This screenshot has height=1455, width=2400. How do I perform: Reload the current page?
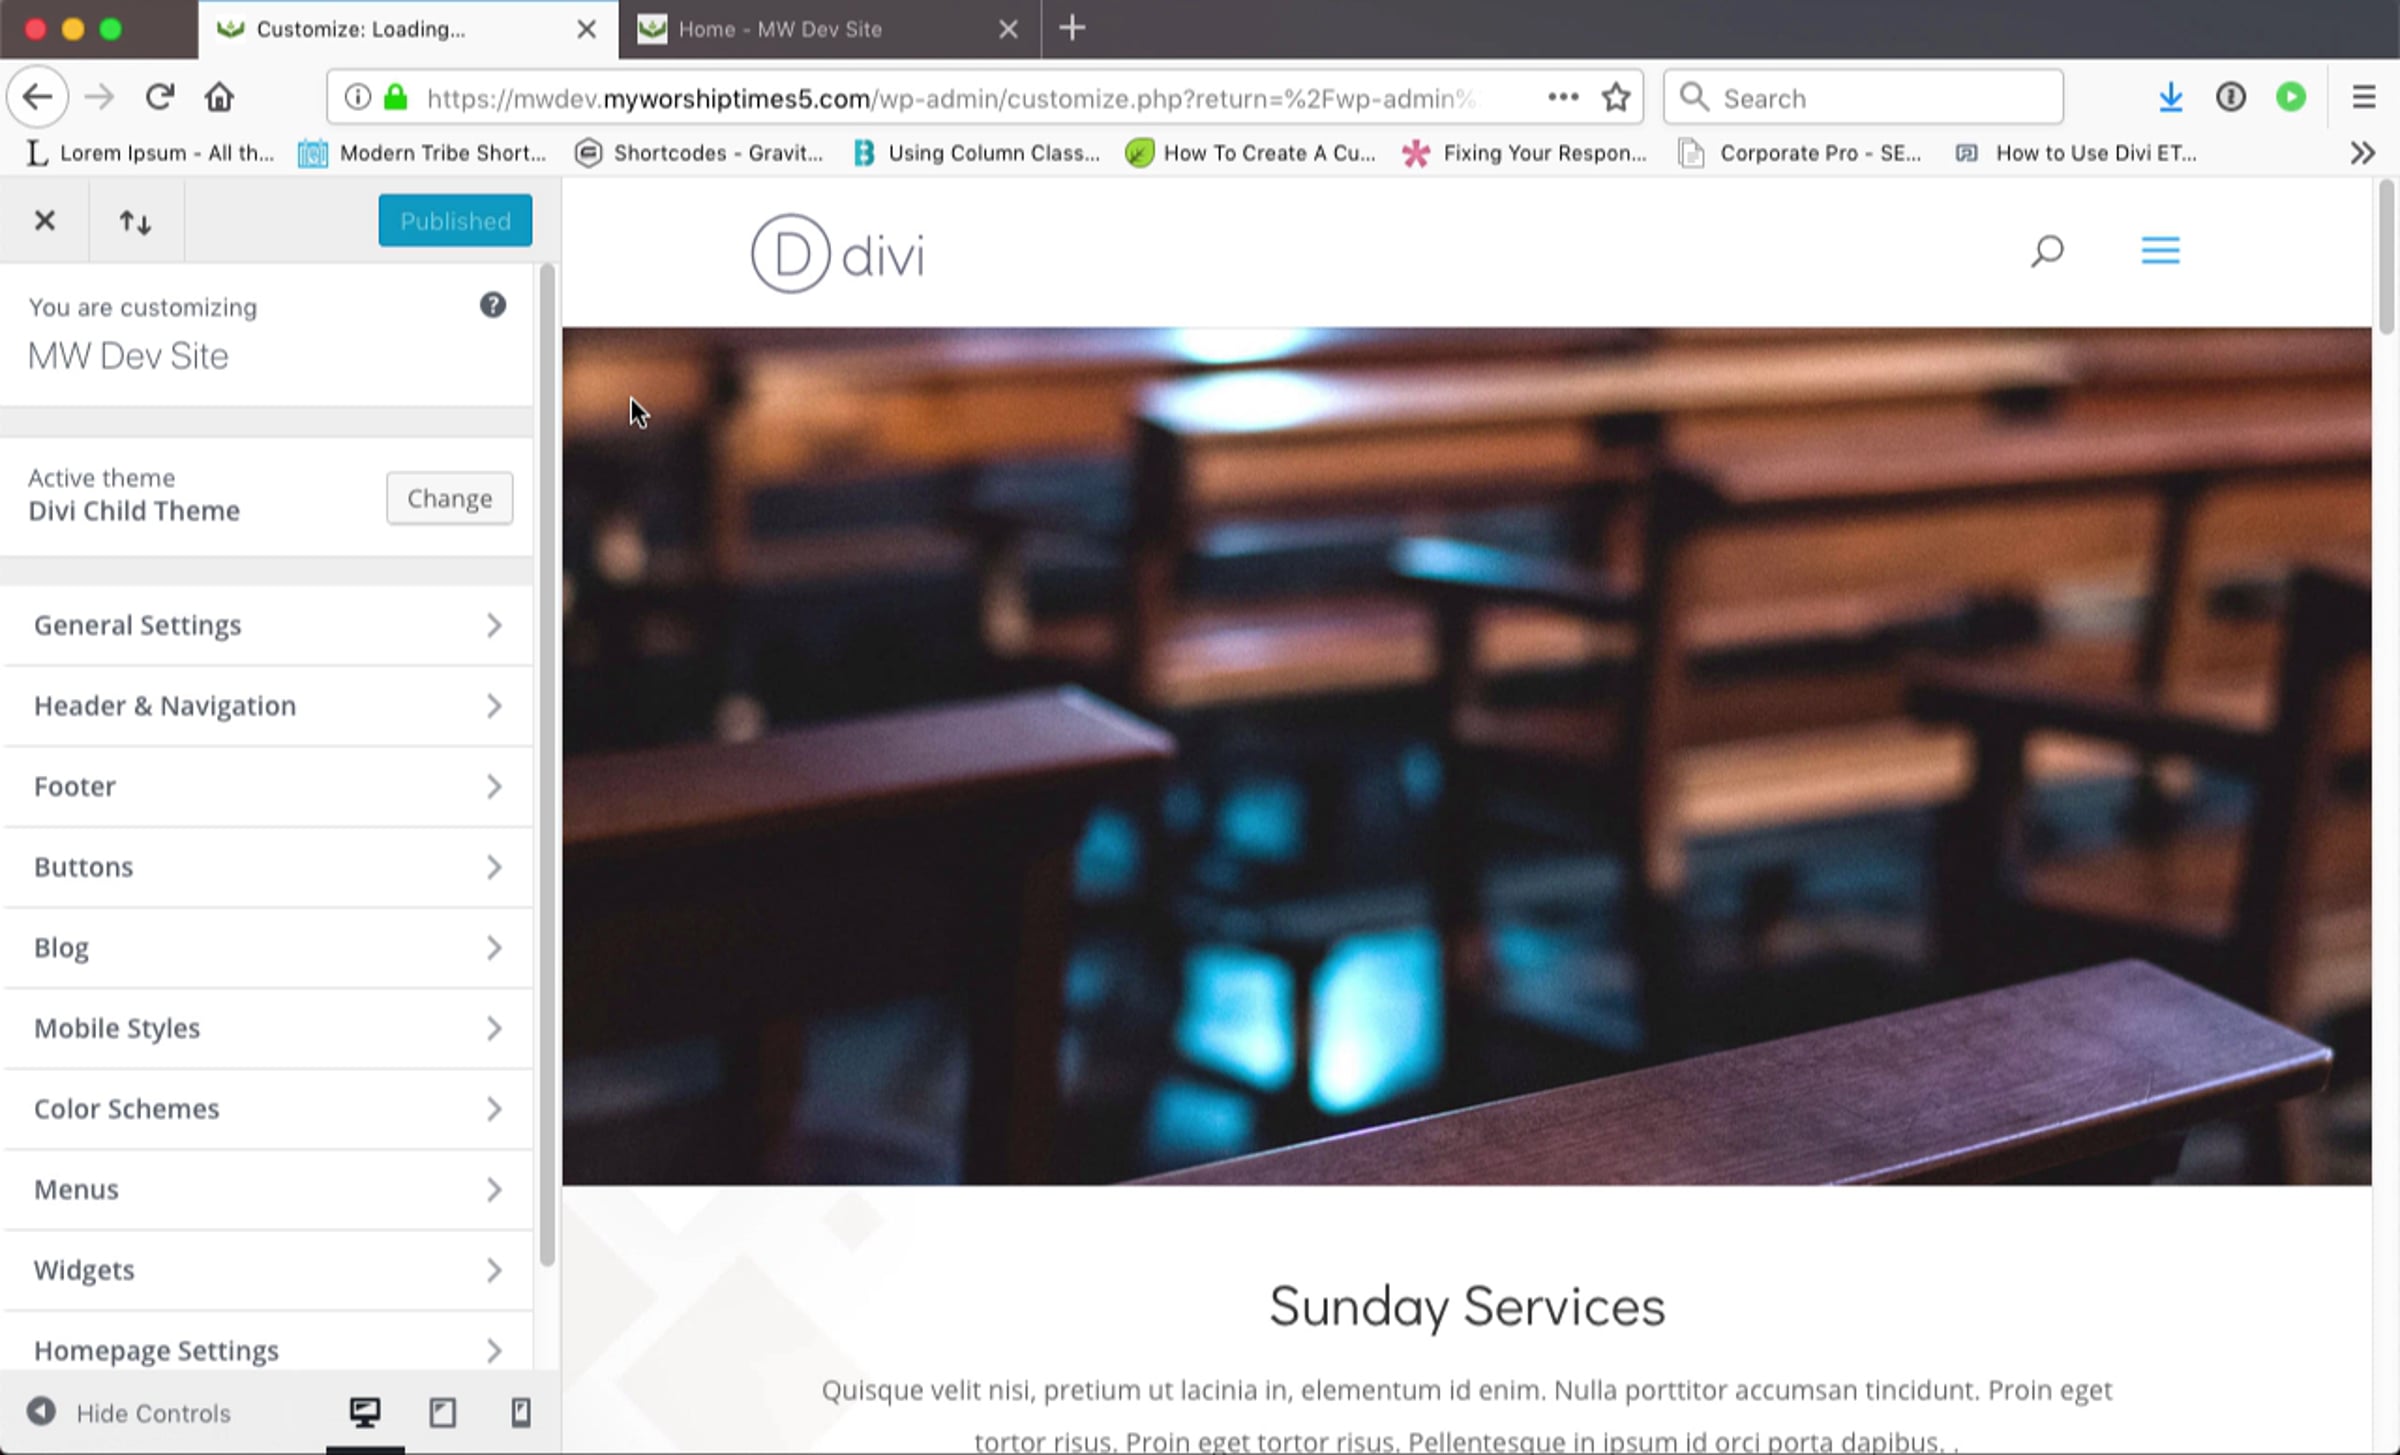point(160,98)
